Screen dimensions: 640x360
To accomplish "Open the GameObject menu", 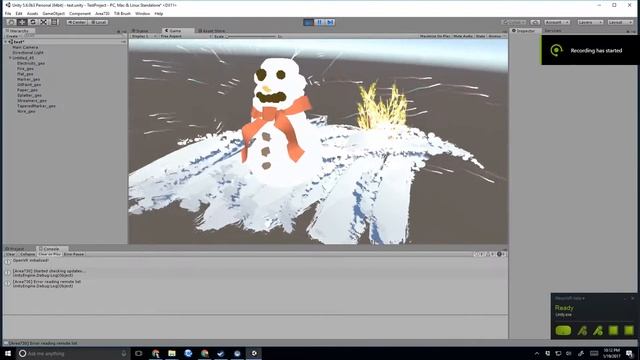I will (53, 13).
